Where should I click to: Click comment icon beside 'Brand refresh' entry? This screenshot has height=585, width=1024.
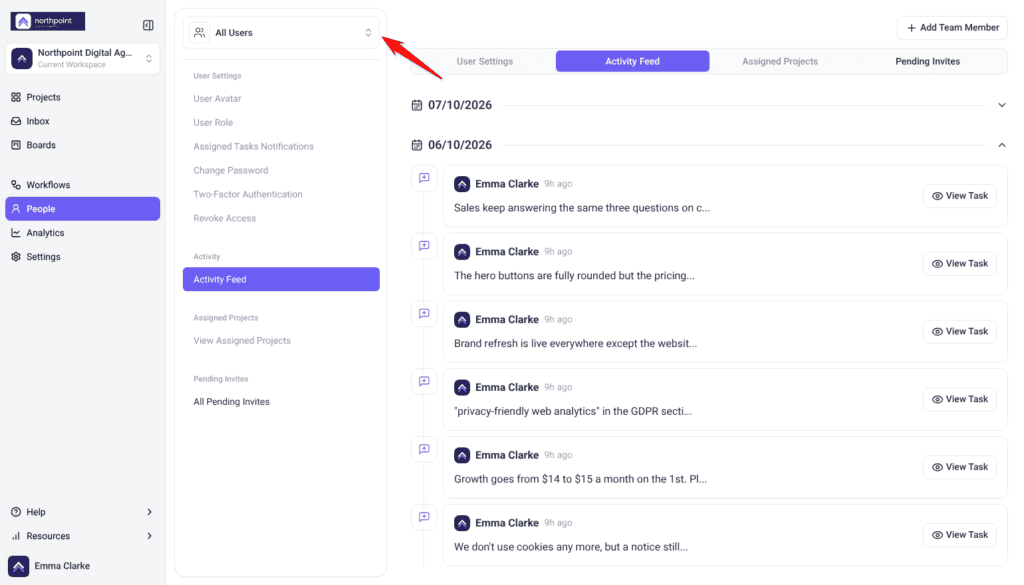[424, 314]
